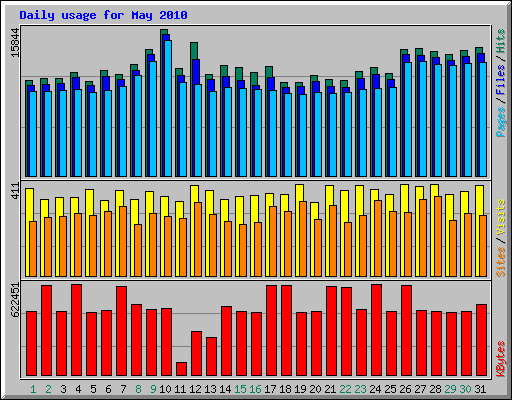This screenshot has width=512, height=400.
Task: Click the orange Sites bar for day 8
Action: (138, 250)
